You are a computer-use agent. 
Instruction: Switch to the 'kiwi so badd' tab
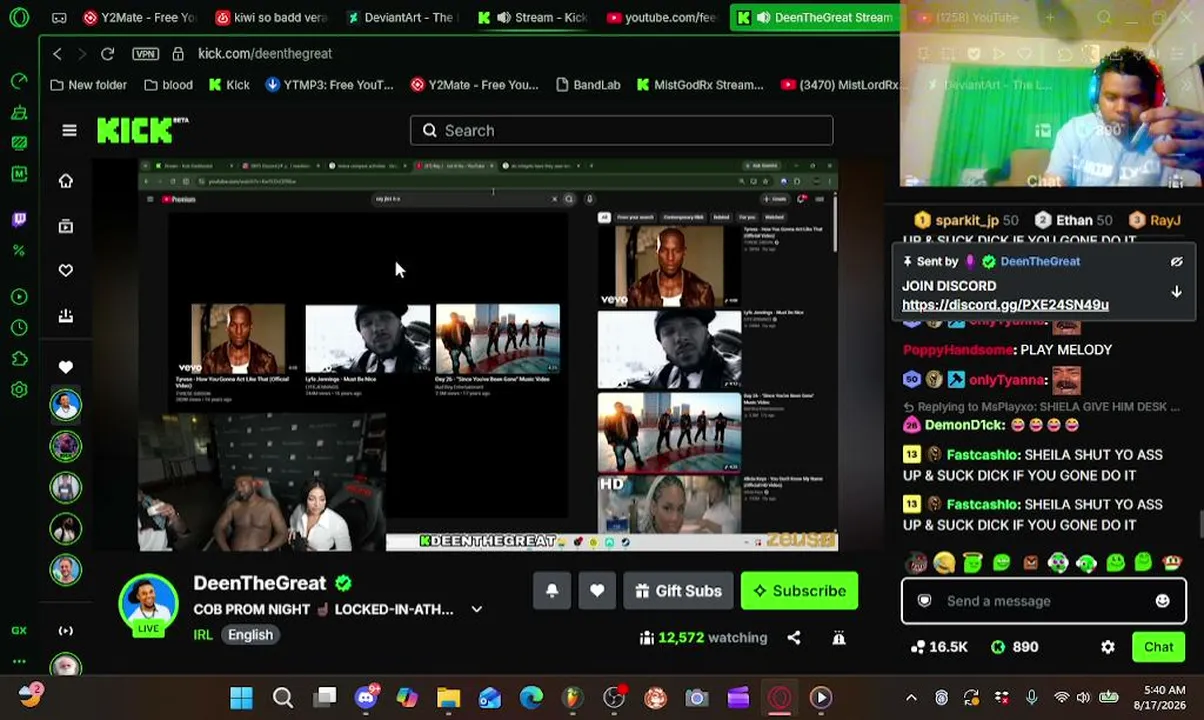point(272,18)
